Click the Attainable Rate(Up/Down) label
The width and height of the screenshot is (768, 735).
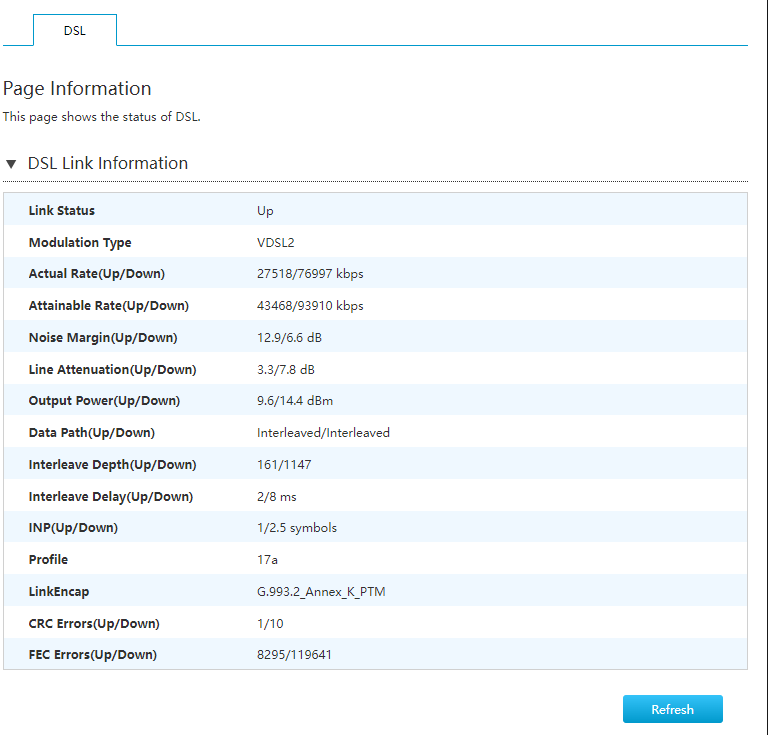(109, 306)
